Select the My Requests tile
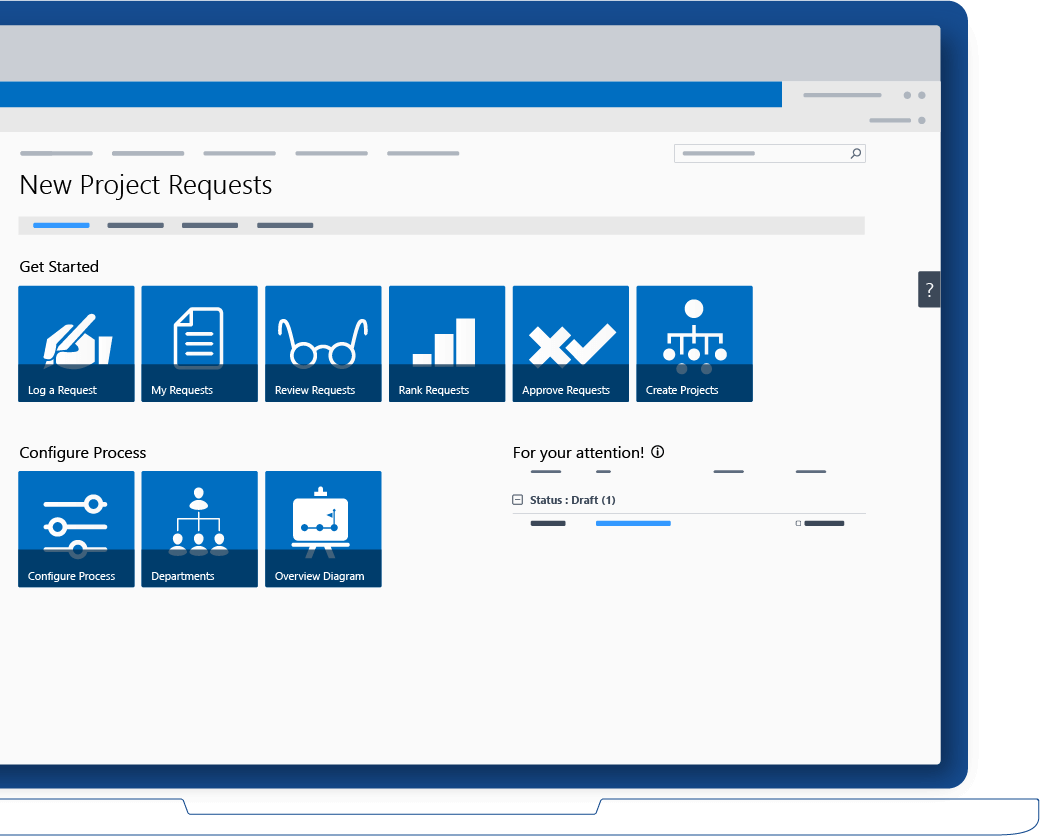 tap(199, 343)
